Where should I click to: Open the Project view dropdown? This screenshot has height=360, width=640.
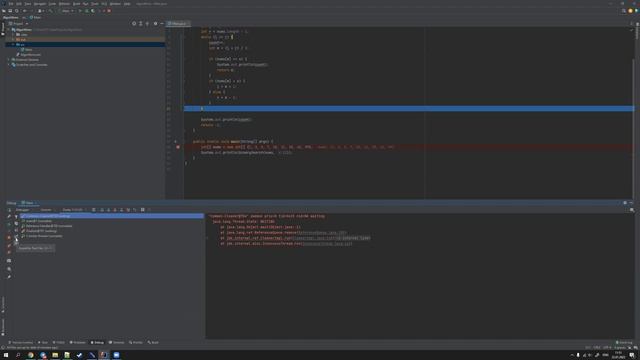click(18, 24)
